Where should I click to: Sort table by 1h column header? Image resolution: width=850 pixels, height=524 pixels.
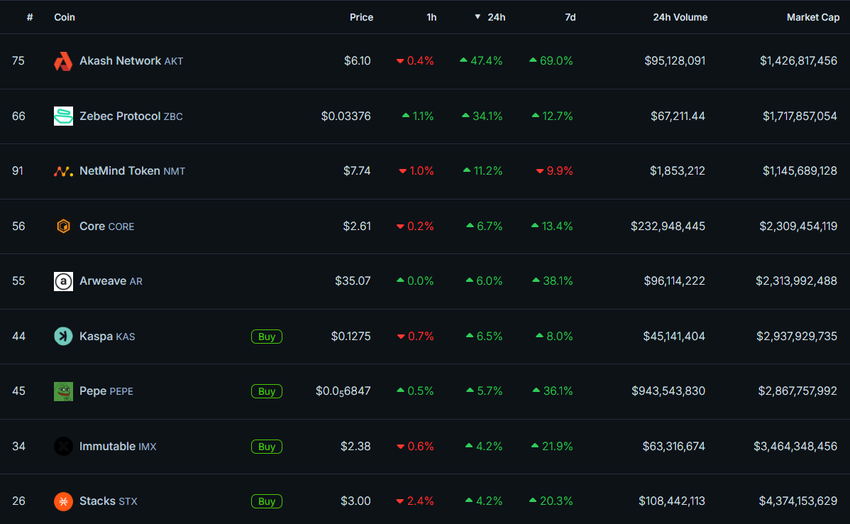[x=432, y=17]
